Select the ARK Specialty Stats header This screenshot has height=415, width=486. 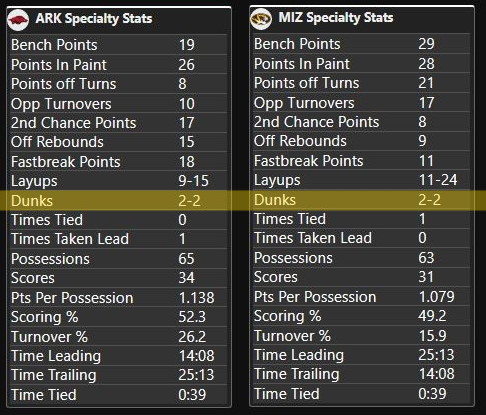(x=94, y=19)
